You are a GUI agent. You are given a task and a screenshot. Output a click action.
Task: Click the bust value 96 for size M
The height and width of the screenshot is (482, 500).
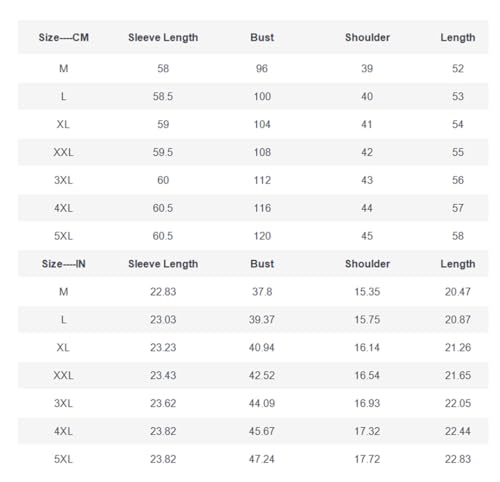(x=262, y=69)
